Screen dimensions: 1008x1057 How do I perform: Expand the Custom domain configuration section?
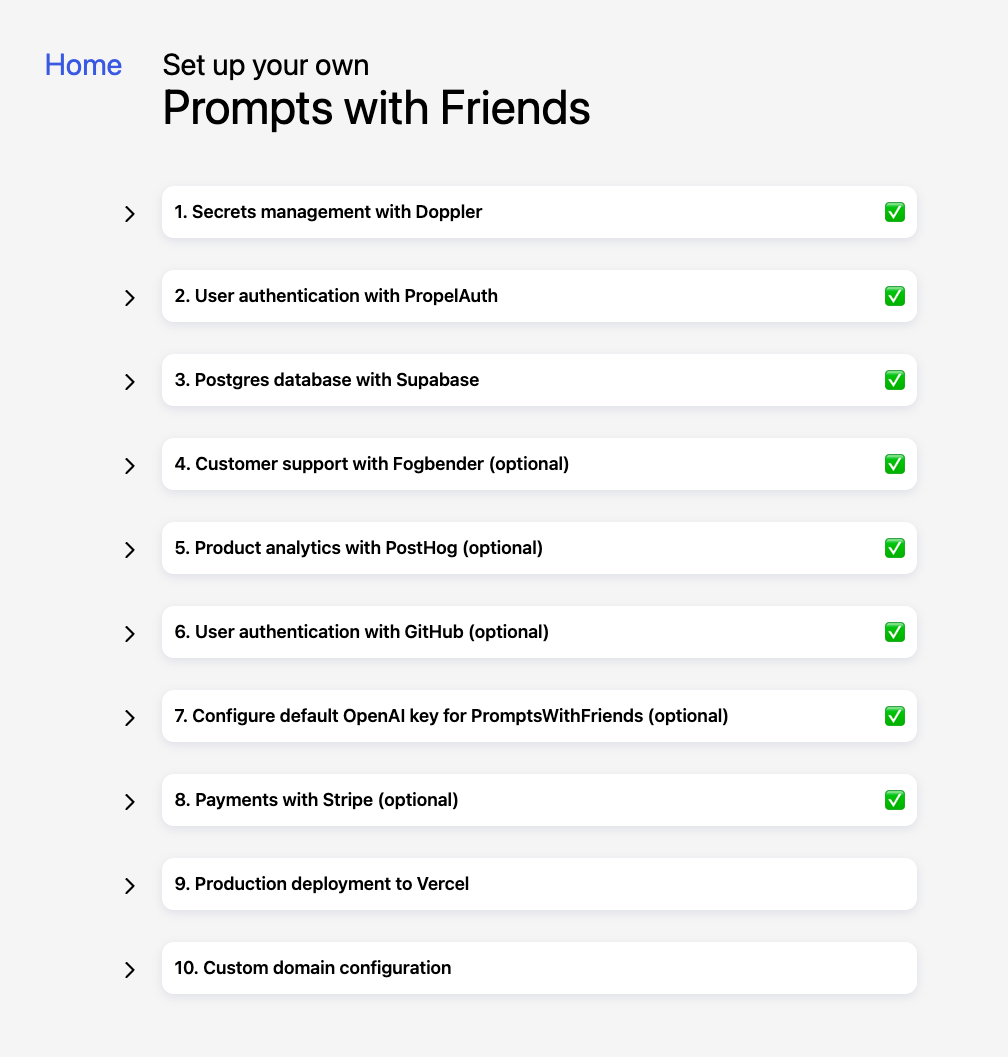pos(129,969)
